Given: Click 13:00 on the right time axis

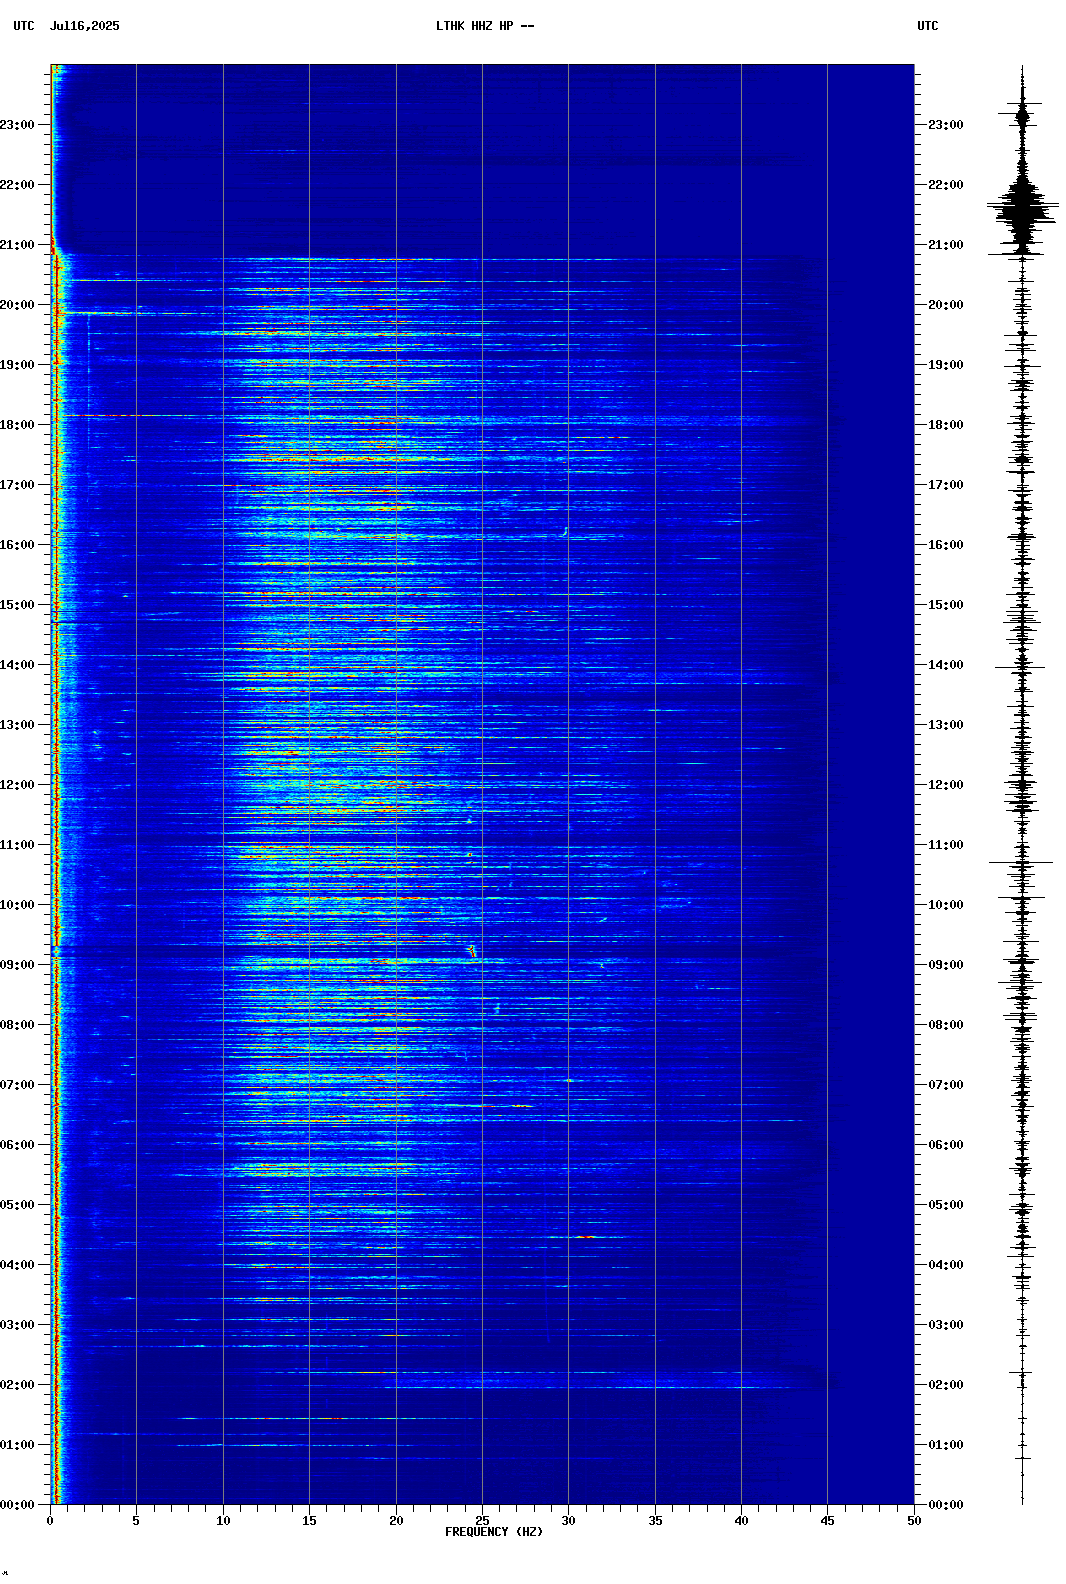Looking at the screenshot, I should pos(946,725).
